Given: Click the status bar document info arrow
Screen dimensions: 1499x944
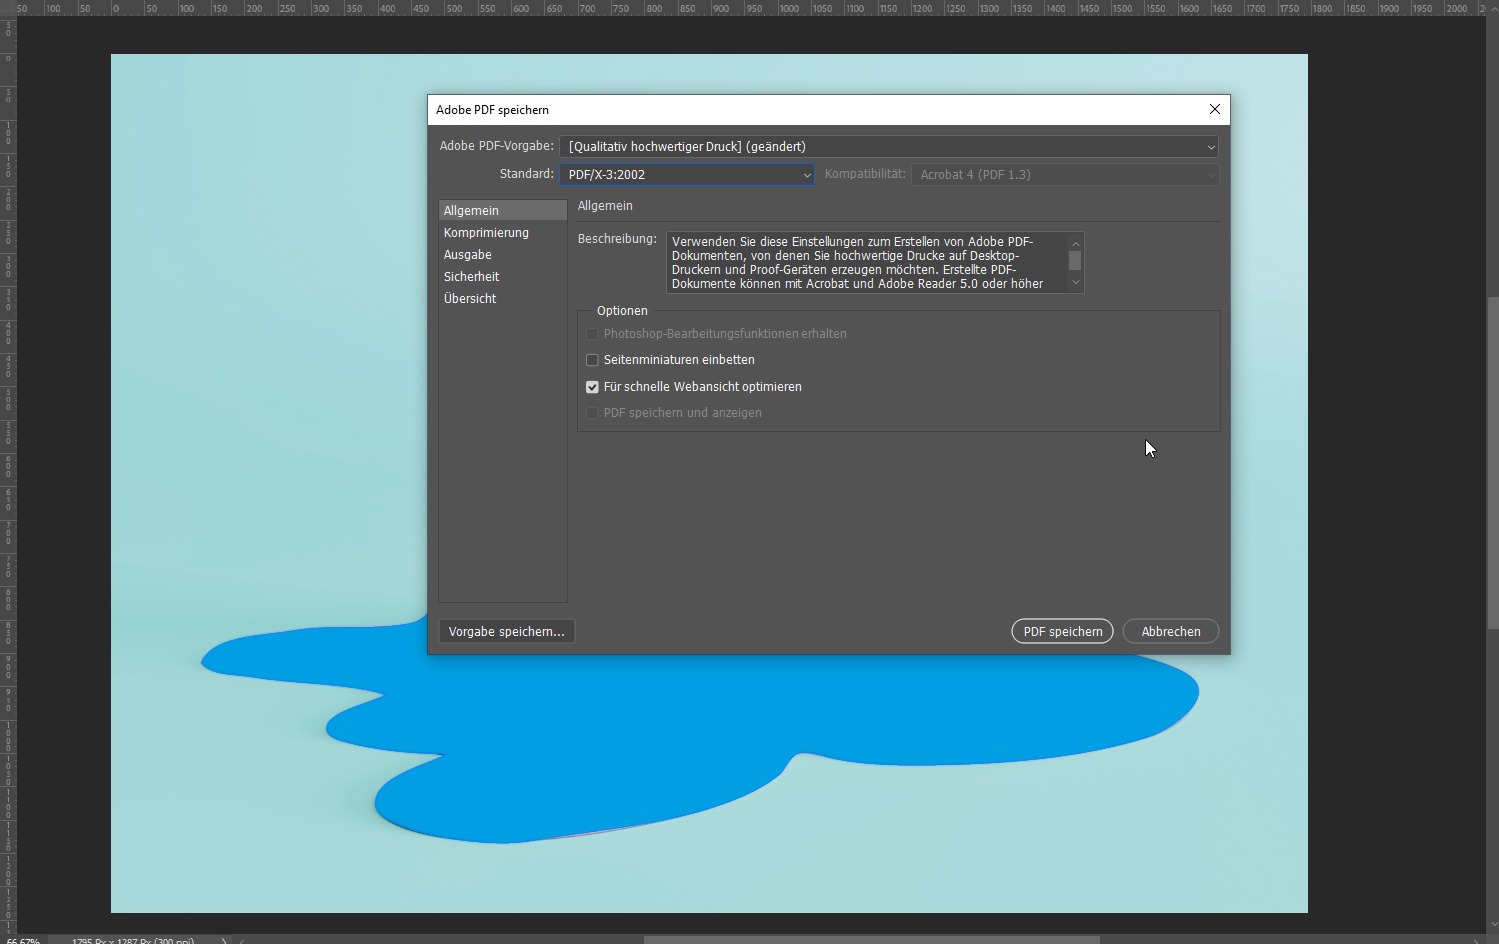Looking at the screenshot, I should point(224,940).
